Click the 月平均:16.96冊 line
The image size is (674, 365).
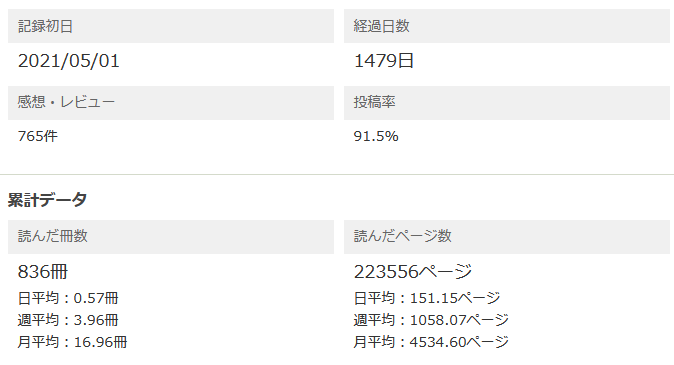tap(72, 342)
